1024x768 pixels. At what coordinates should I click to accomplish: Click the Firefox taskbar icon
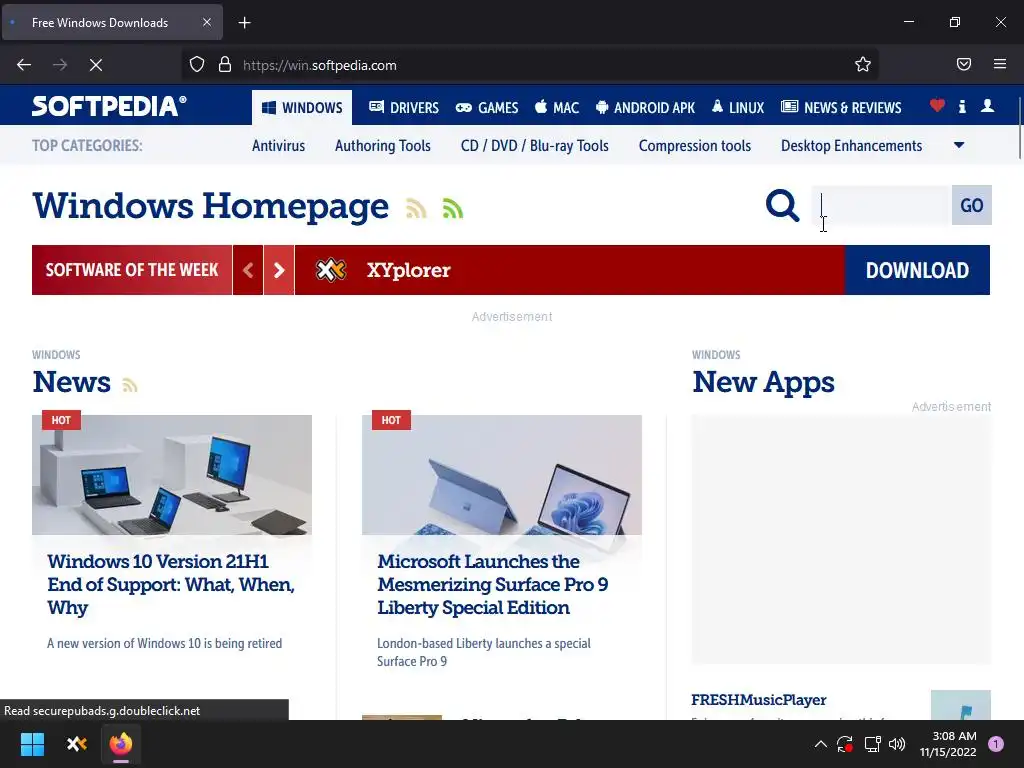coord(121,744)
